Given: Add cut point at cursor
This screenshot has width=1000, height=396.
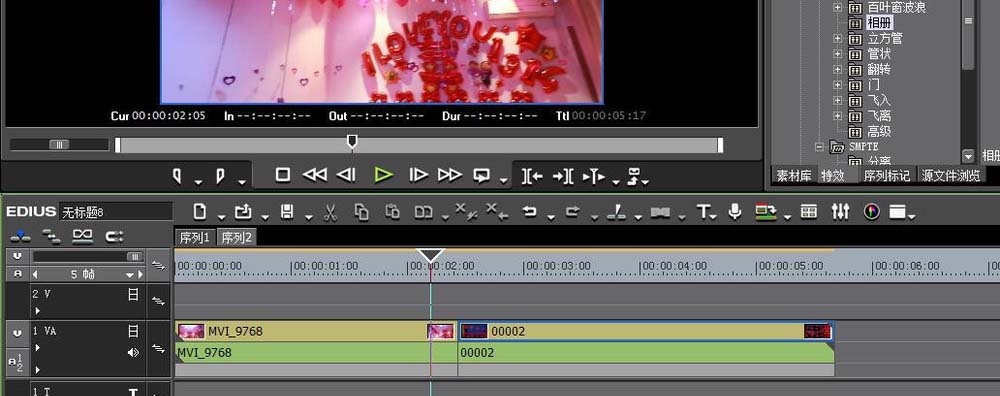Looking at the screenshot, I should point(616,212).
